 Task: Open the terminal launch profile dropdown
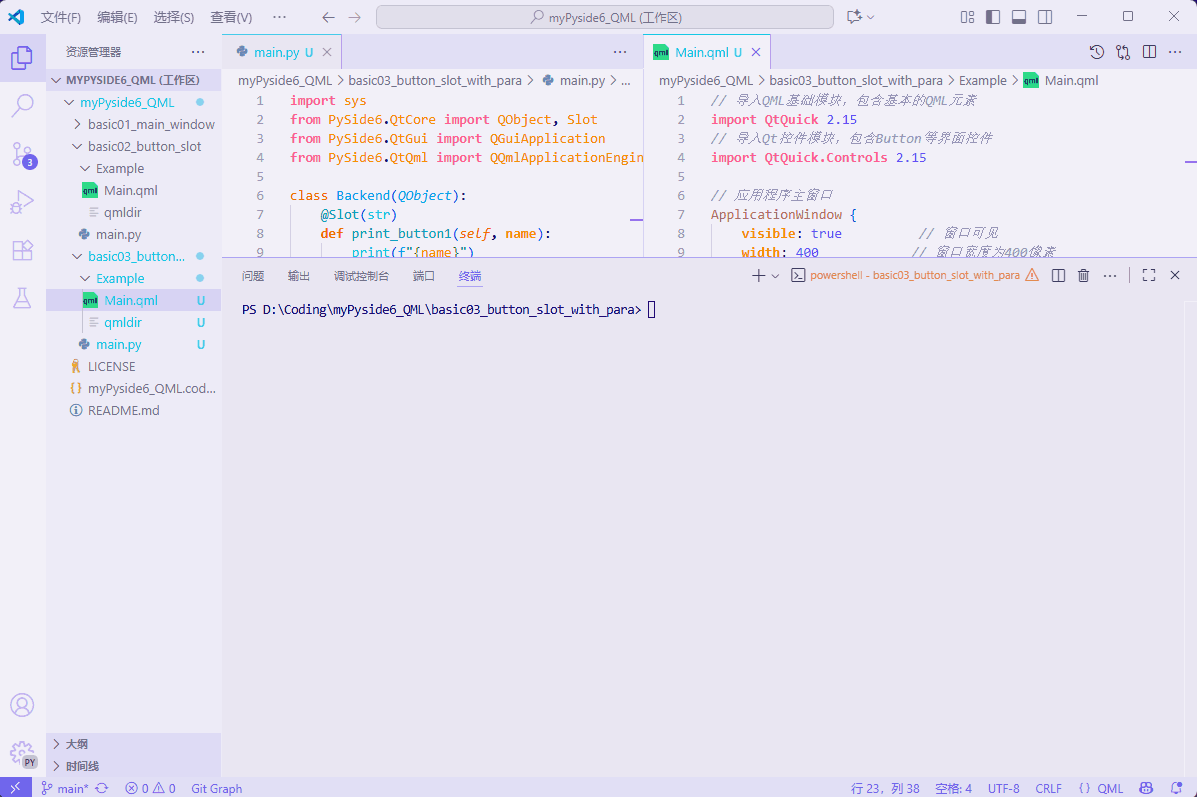[774, 275]
